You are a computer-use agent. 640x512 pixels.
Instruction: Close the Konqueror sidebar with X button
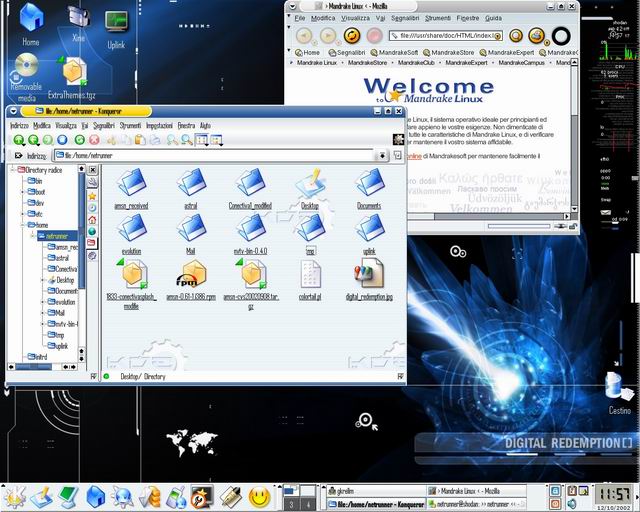click(93, 169)
